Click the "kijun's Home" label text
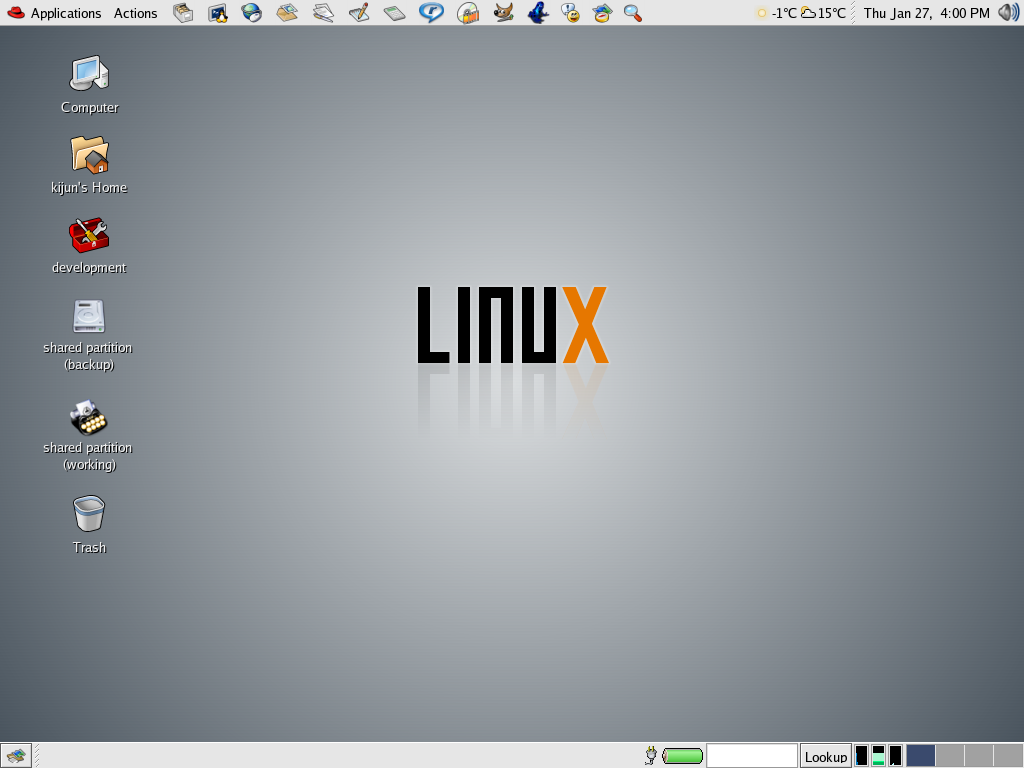 click(x=89, y=187)
